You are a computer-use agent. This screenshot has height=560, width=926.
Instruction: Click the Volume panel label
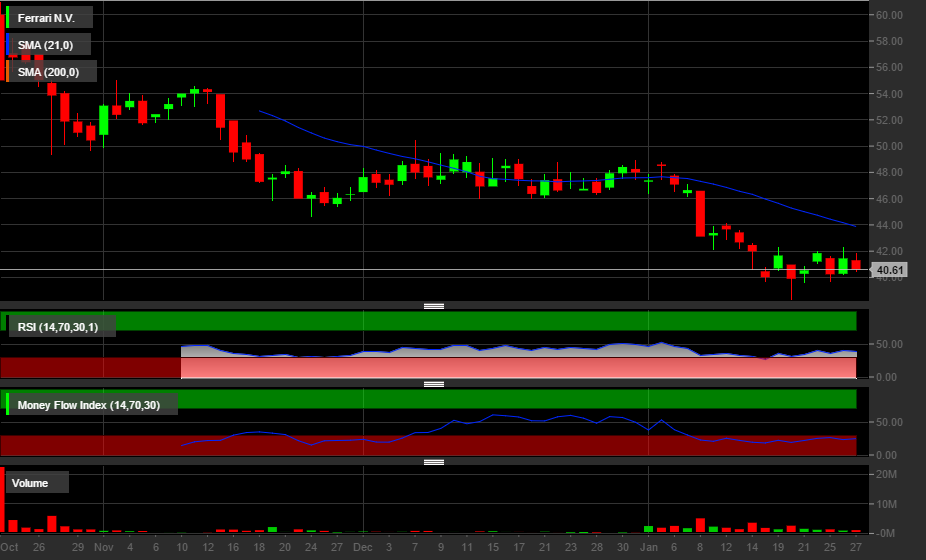37,483
